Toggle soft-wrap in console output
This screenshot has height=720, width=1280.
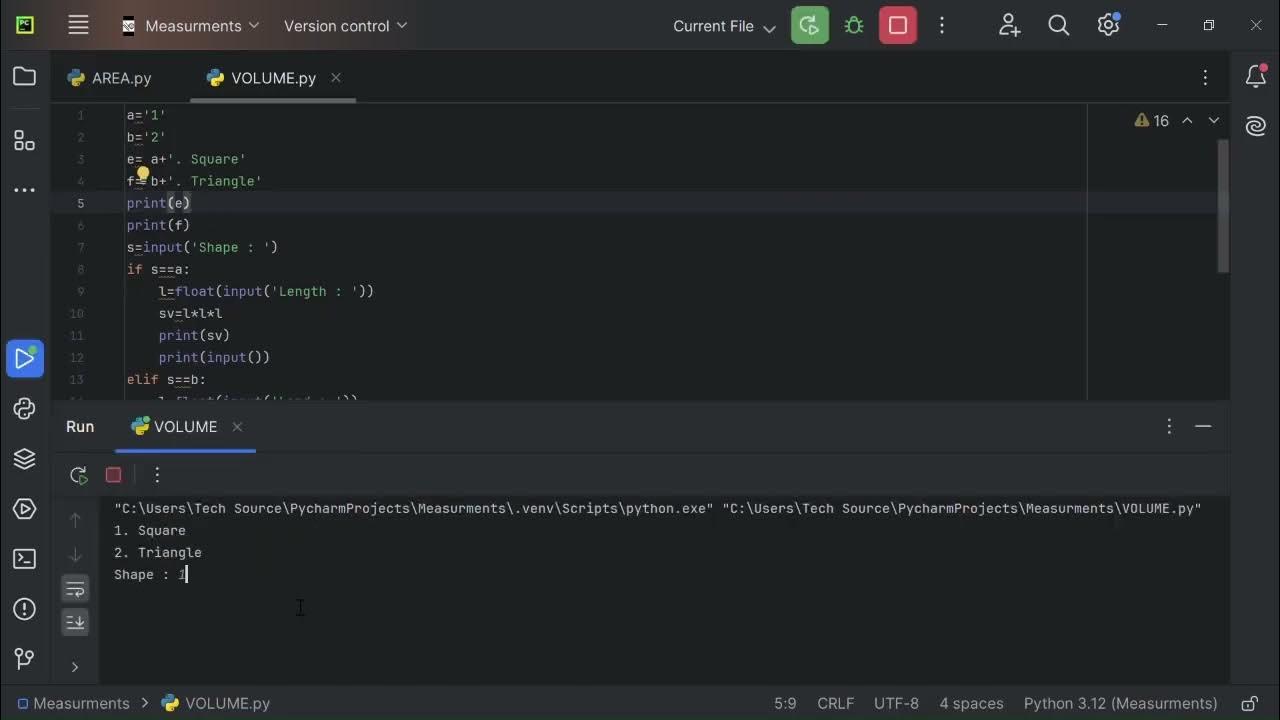coord(75,589)
